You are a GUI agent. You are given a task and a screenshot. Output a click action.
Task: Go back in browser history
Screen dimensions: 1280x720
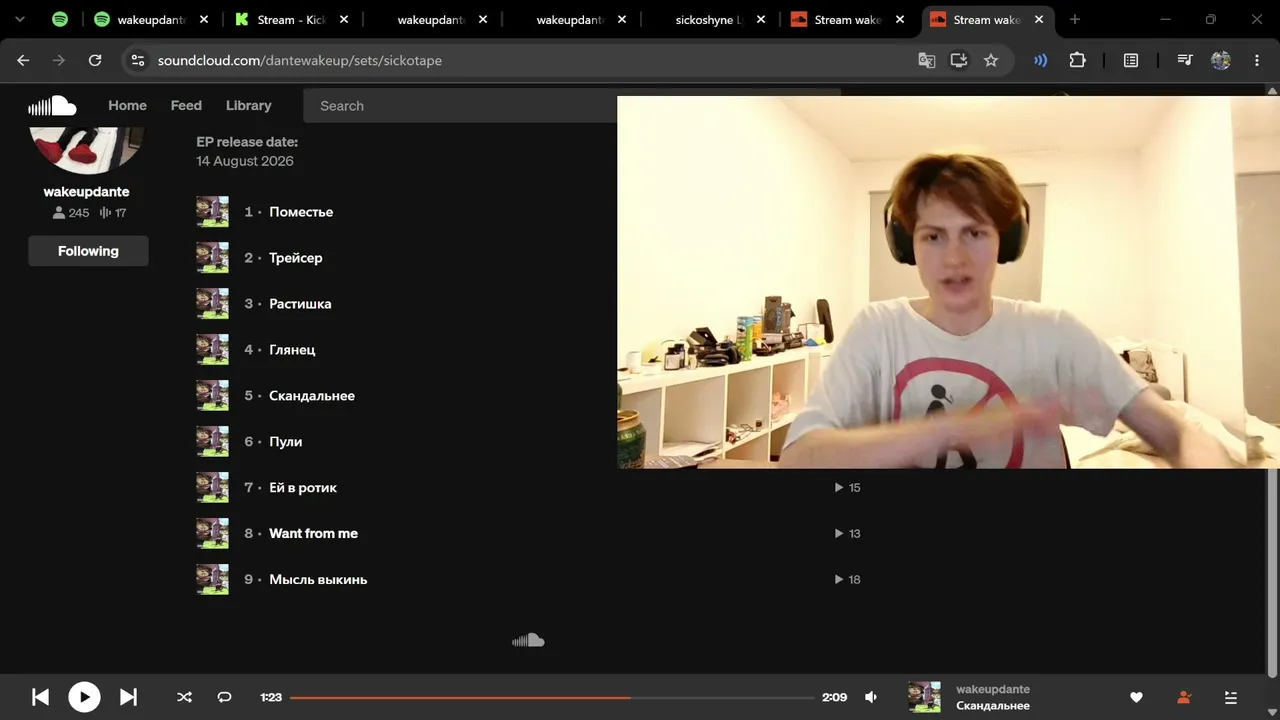pyautogui.click(x=23, y=60)
